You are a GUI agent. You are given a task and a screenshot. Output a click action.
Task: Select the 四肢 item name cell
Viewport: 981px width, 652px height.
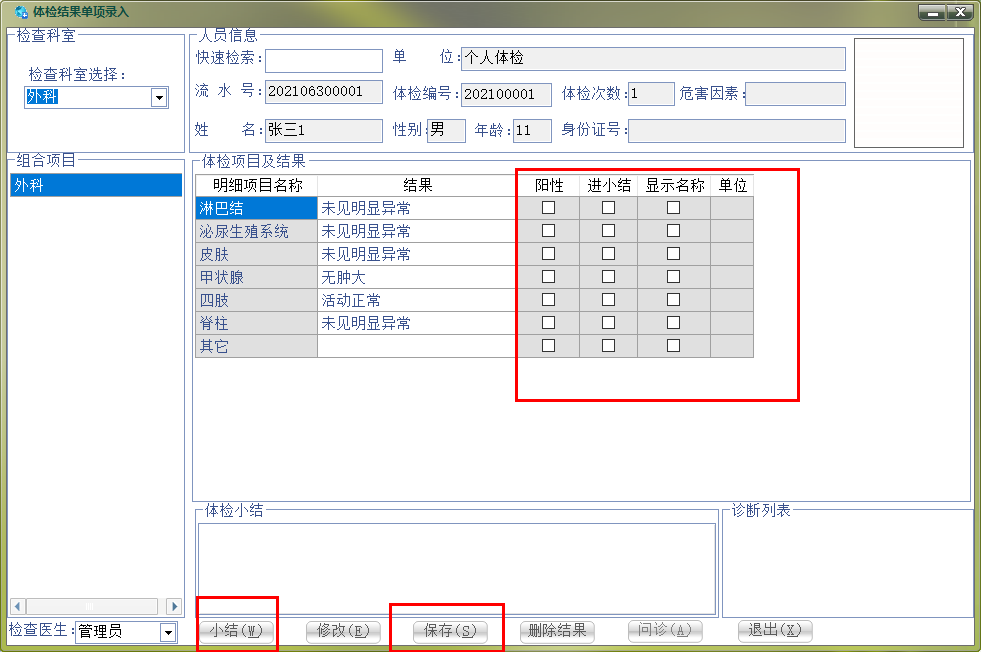(x=257, y=300)
